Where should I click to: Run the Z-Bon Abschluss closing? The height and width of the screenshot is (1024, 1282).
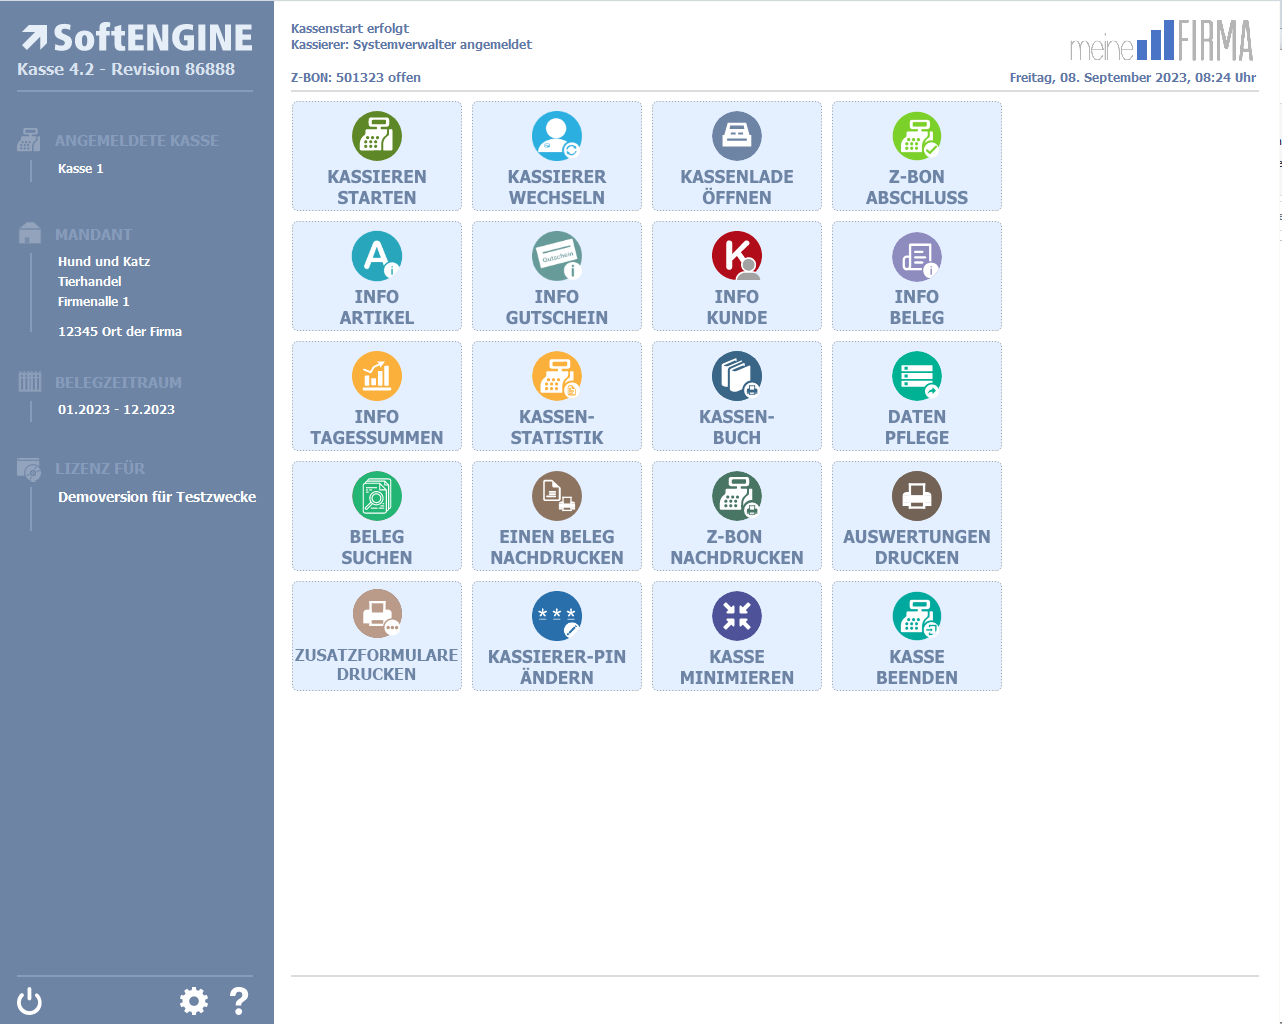point(917,156)
